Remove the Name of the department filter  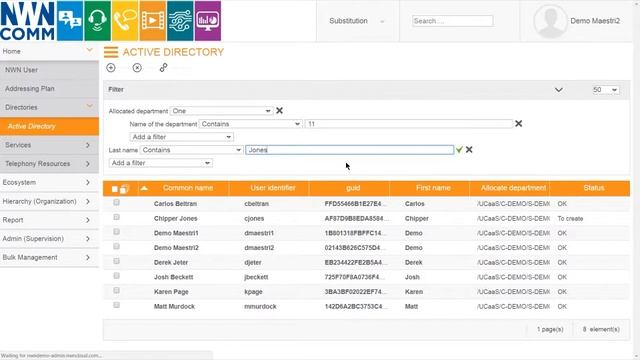point(518,124)
